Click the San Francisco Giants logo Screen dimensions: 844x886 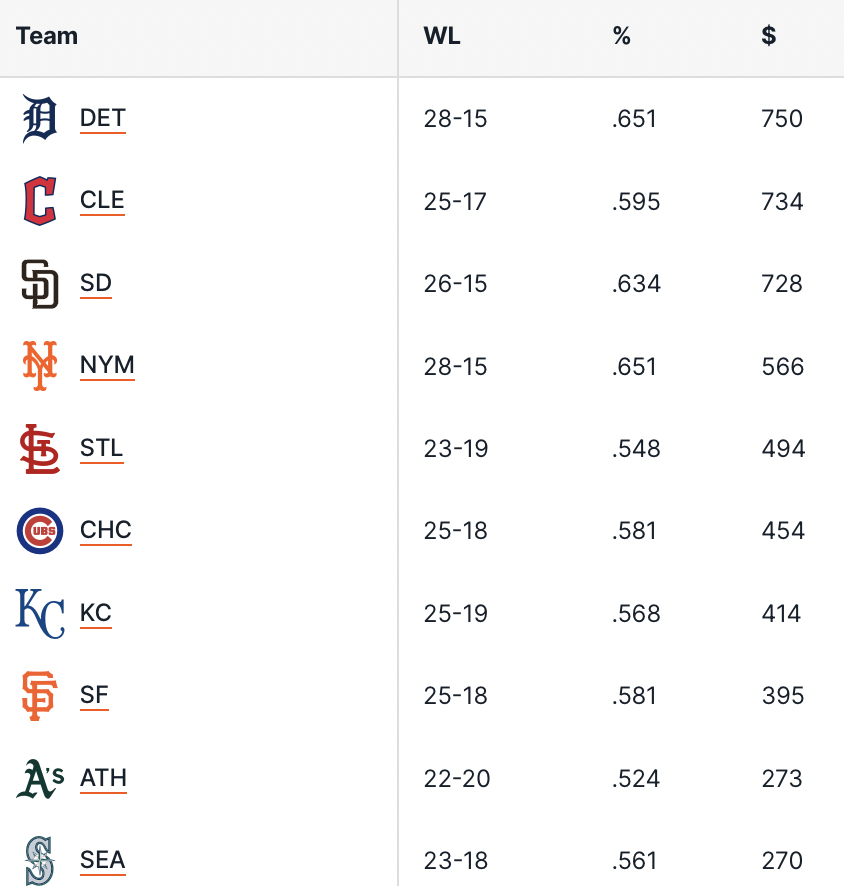[40, 696]
